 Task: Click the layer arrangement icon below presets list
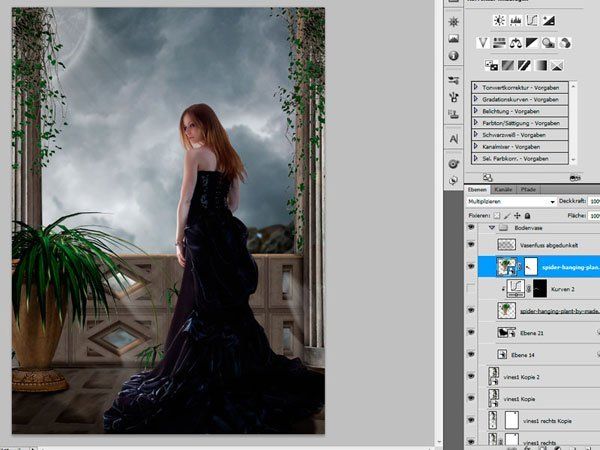tap(488, 178)
